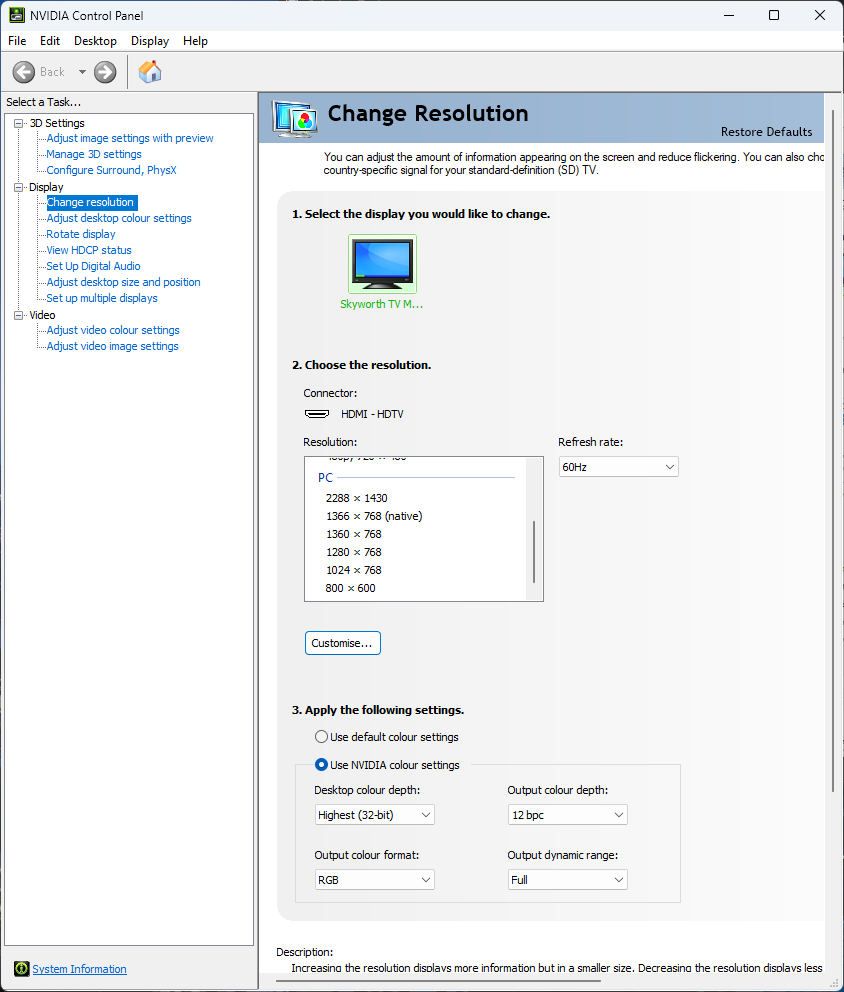
Task: Open View HDCP status task
Action: pos(89,250)
